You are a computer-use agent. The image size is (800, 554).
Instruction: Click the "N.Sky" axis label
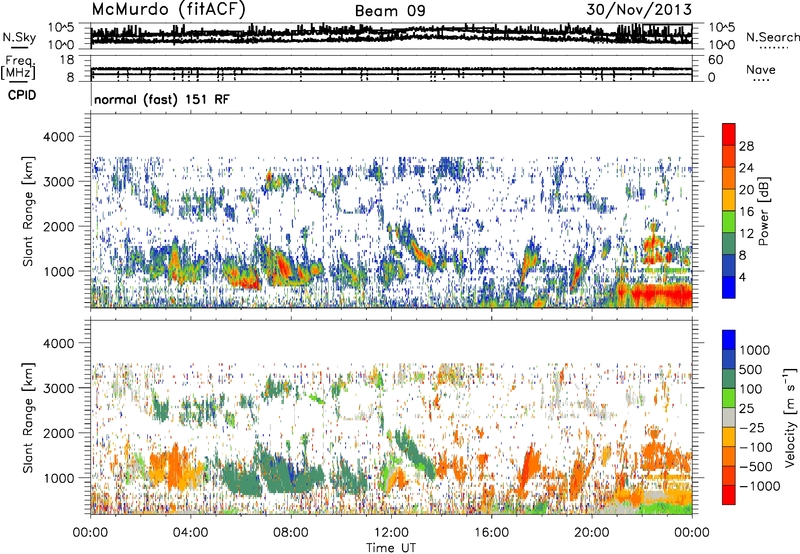pos(19,37)
